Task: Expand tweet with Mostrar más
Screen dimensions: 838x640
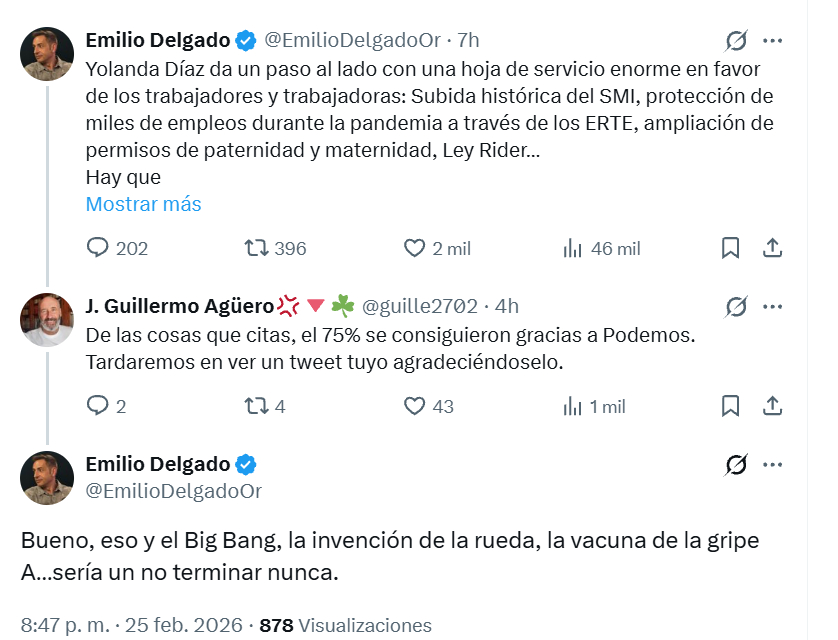Action: pyautogui.click(x=143, y=204)
